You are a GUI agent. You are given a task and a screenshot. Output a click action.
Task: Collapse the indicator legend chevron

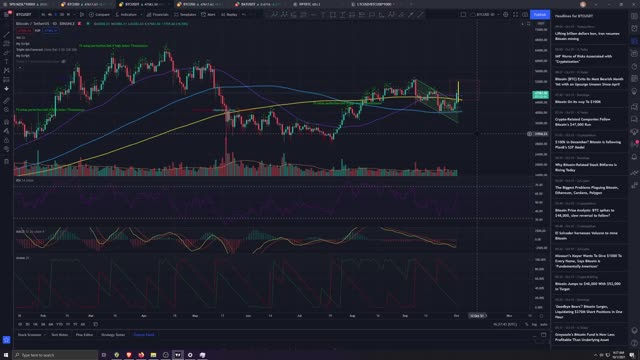(x=20, y=68)
